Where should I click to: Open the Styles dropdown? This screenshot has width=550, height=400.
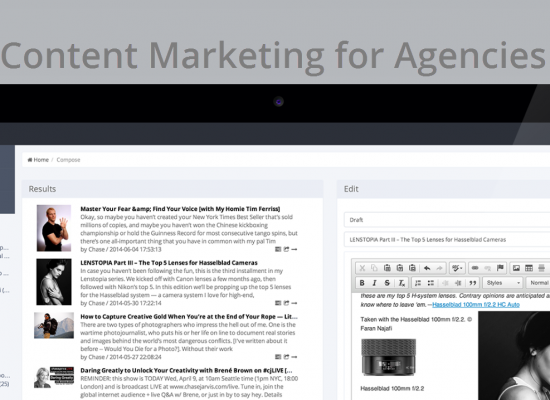(x=503, y=283)
